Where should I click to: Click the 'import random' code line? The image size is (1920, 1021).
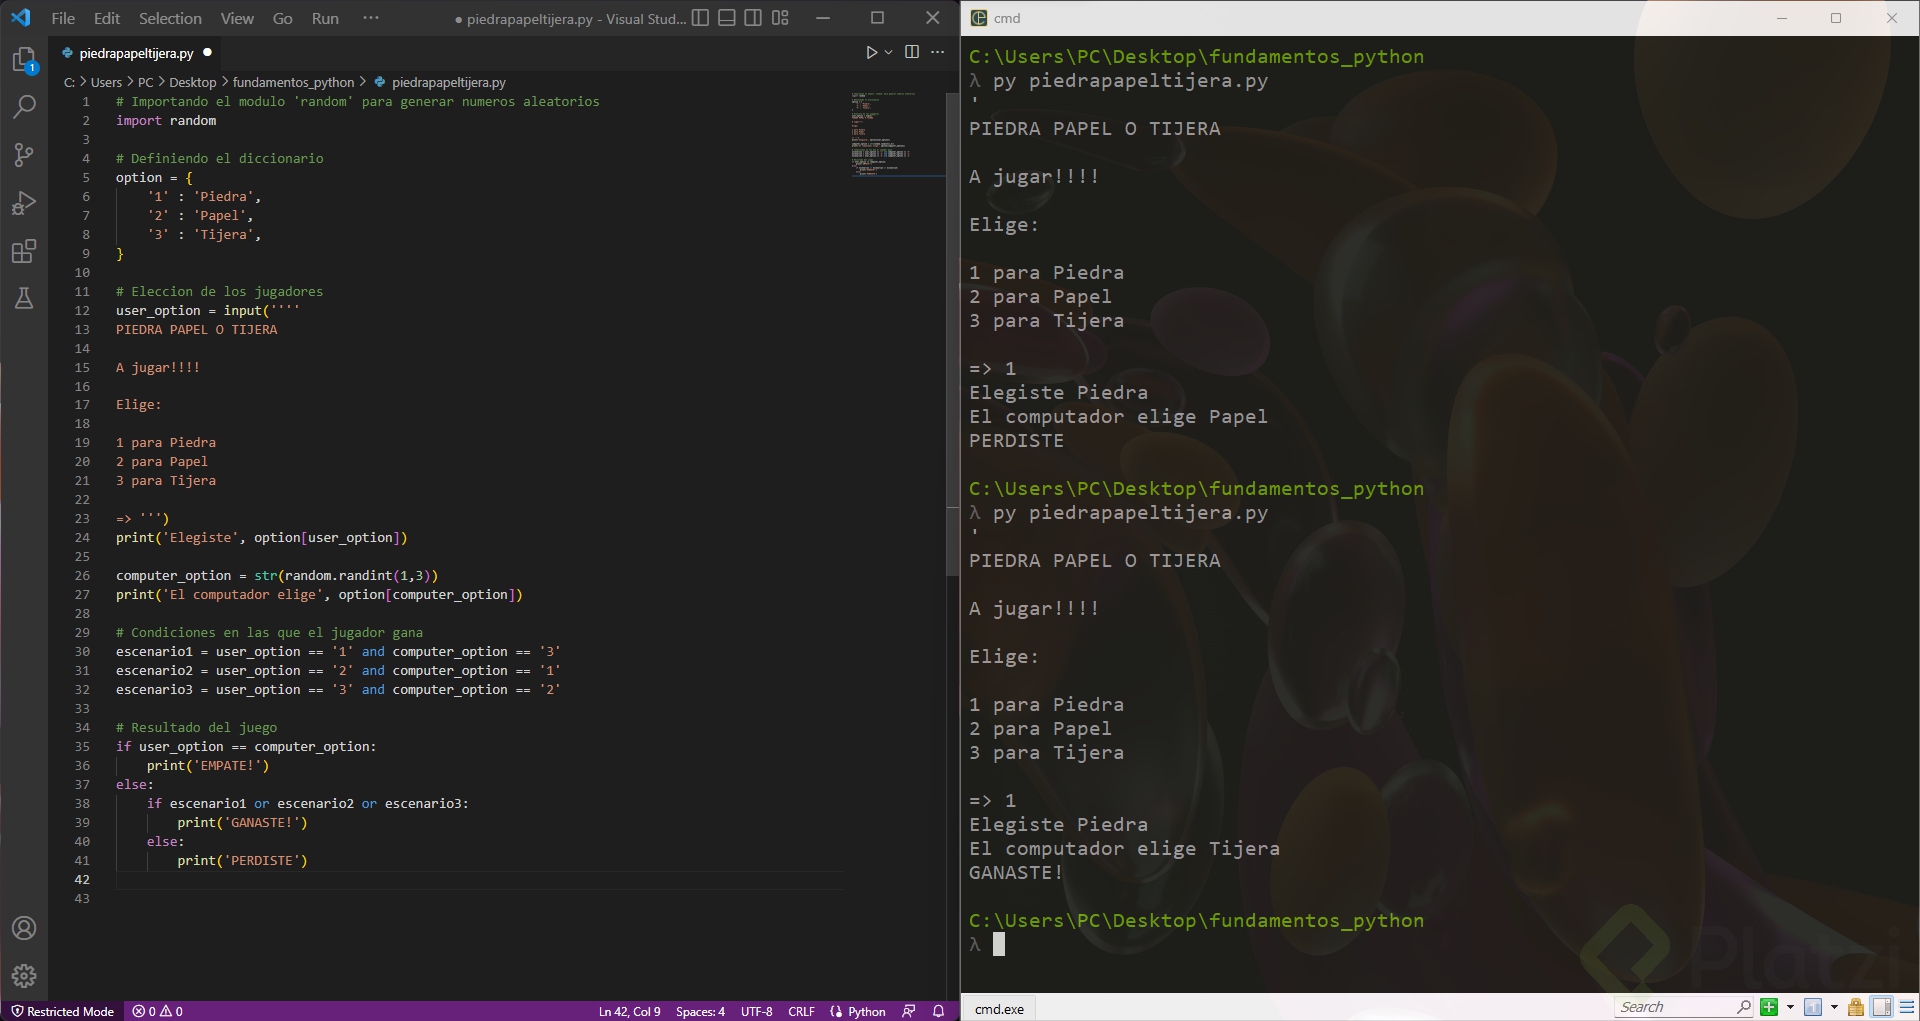(x=166, y=121)
